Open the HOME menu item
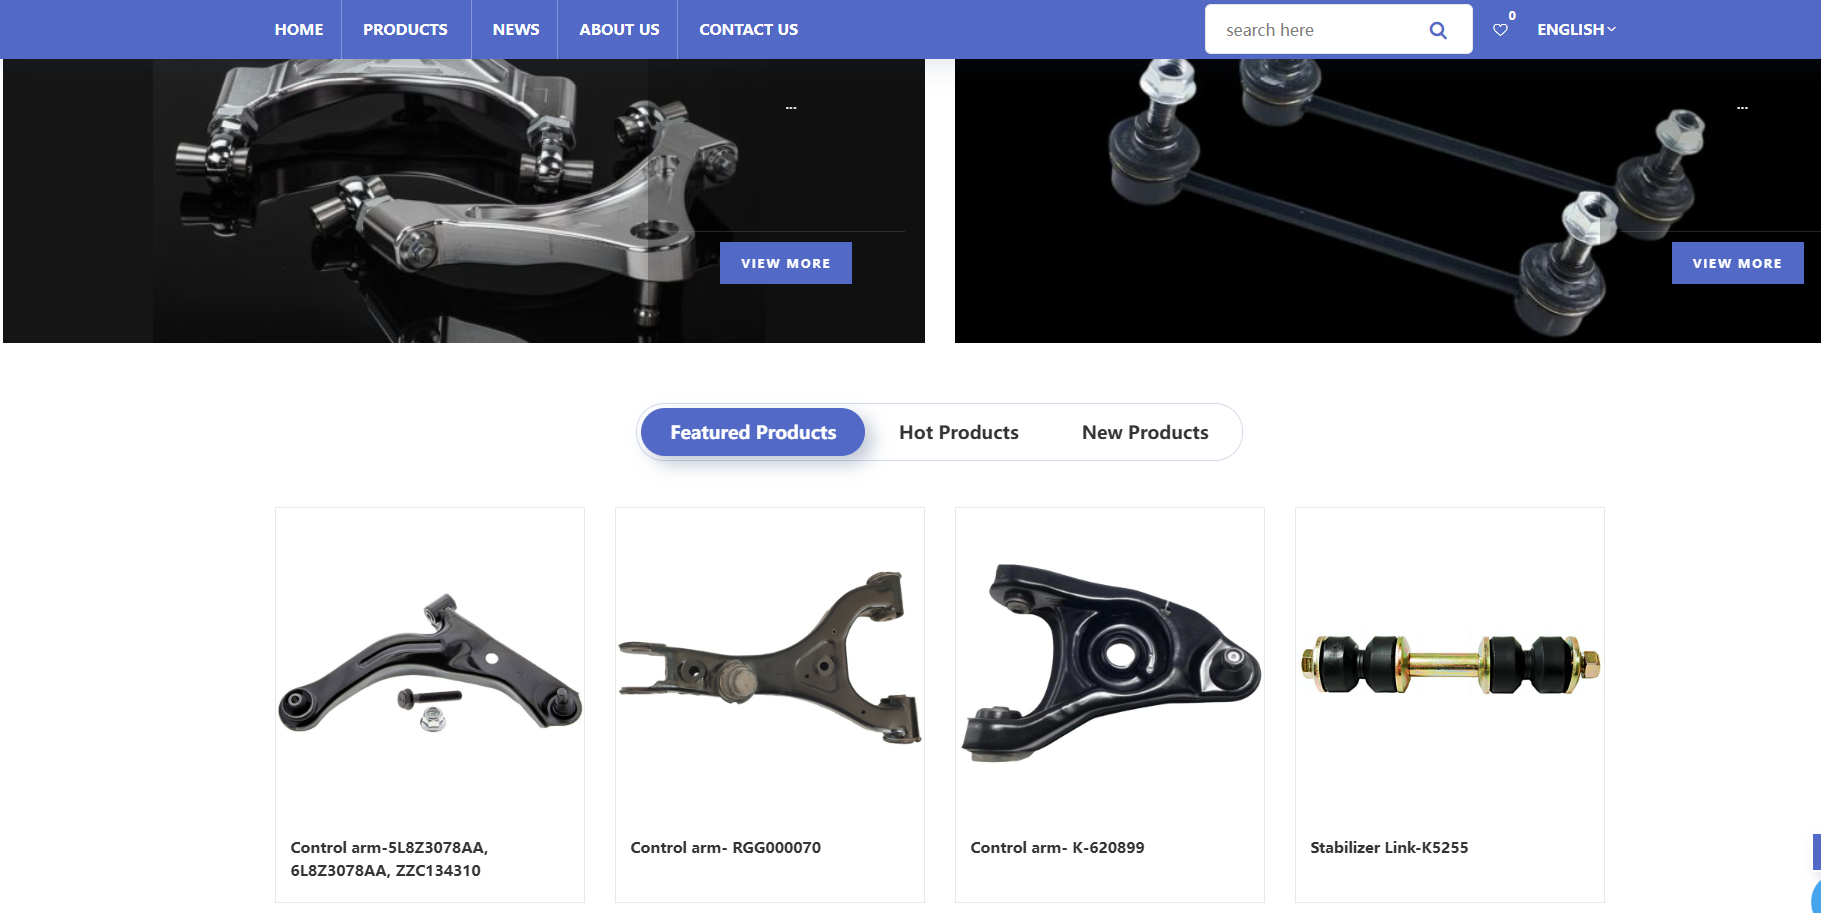Viewport: 1821px width, 913px height. coord(299,30)
